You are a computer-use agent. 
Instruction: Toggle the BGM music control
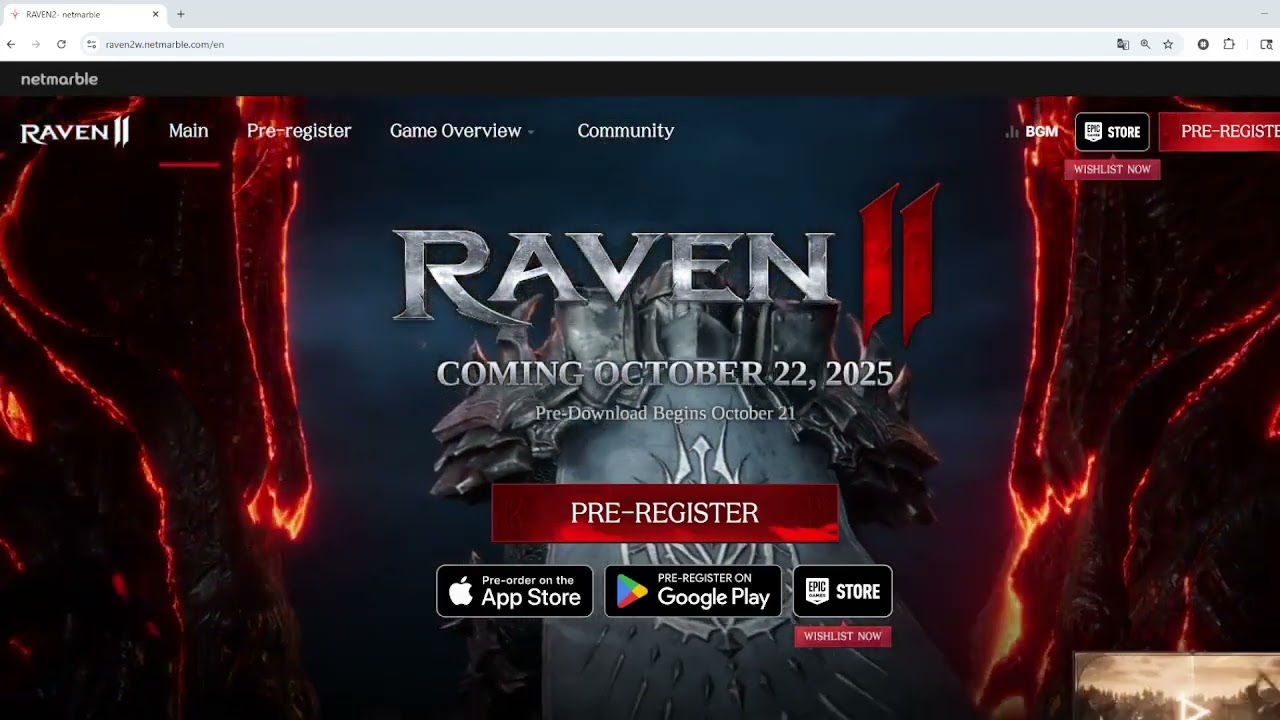(x=1031, y=132)
